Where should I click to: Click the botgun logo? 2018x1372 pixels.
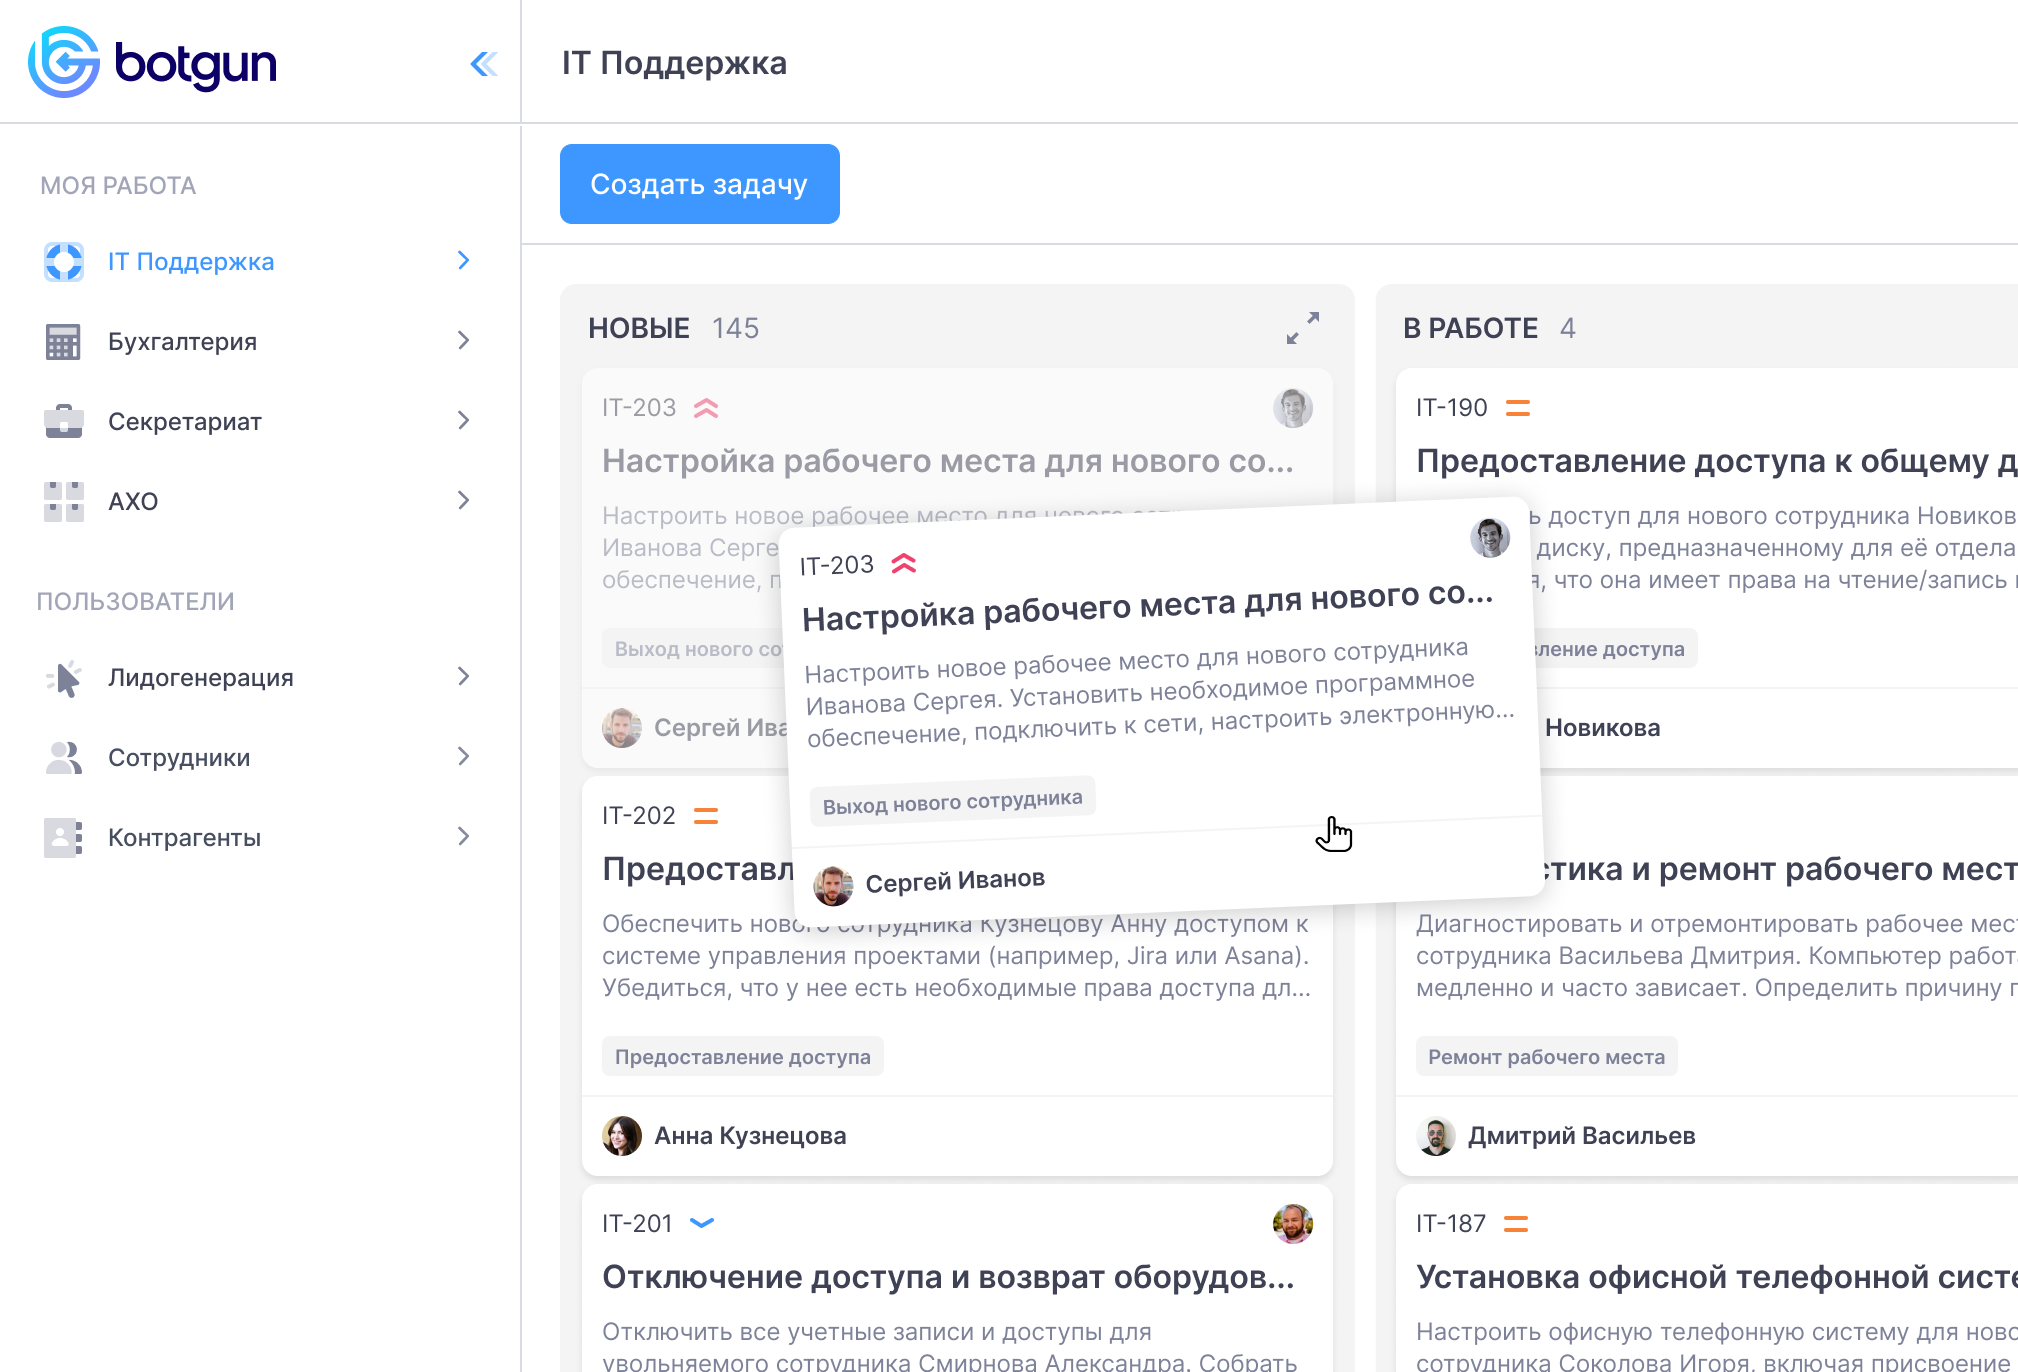click(x=152, y=62)
